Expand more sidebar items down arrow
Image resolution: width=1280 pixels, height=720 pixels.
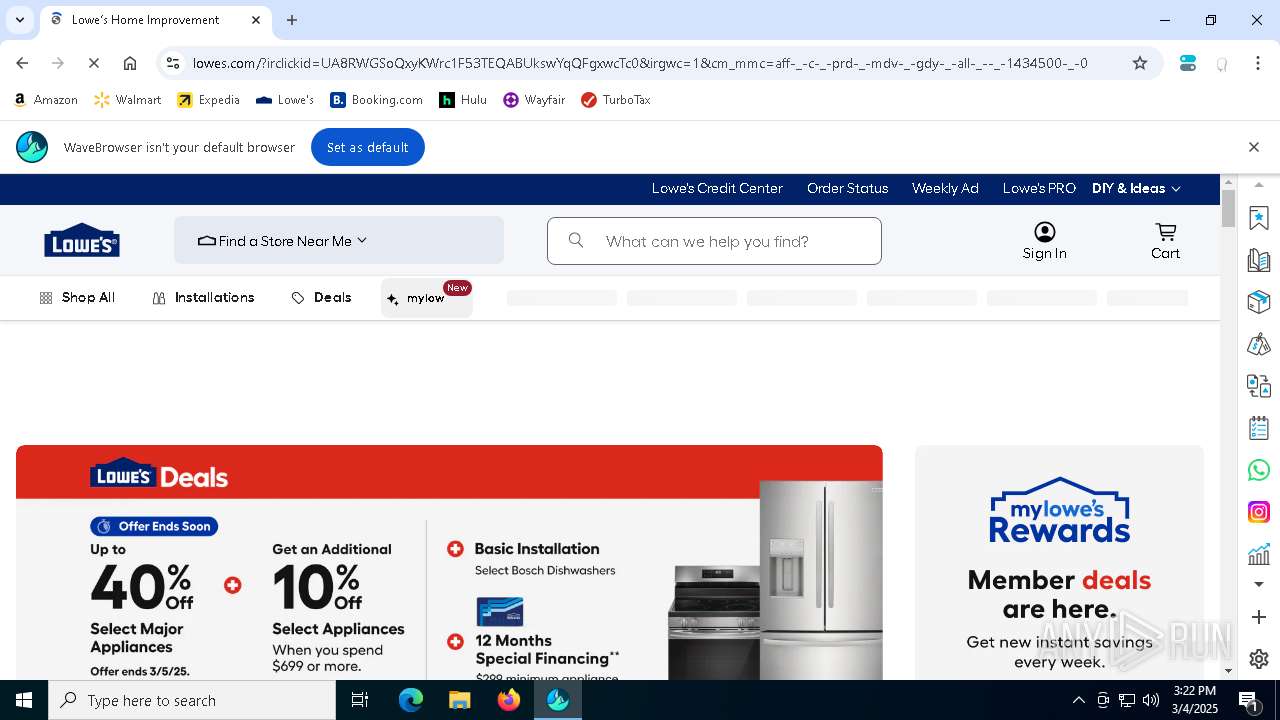click(x=1259, y=584)
